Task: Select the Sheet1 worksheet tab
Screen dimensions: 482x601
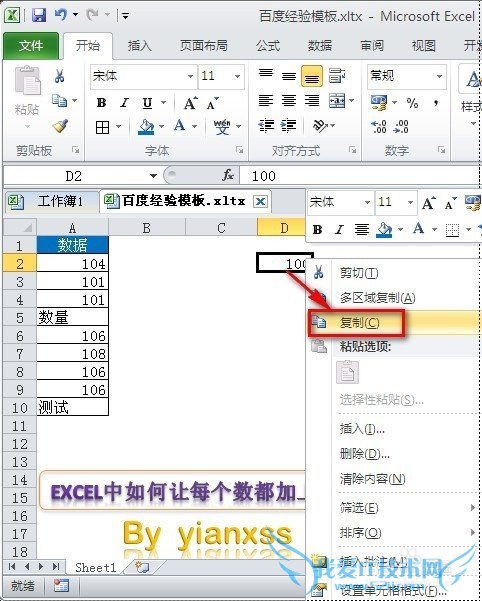Action: pos(95,567)
